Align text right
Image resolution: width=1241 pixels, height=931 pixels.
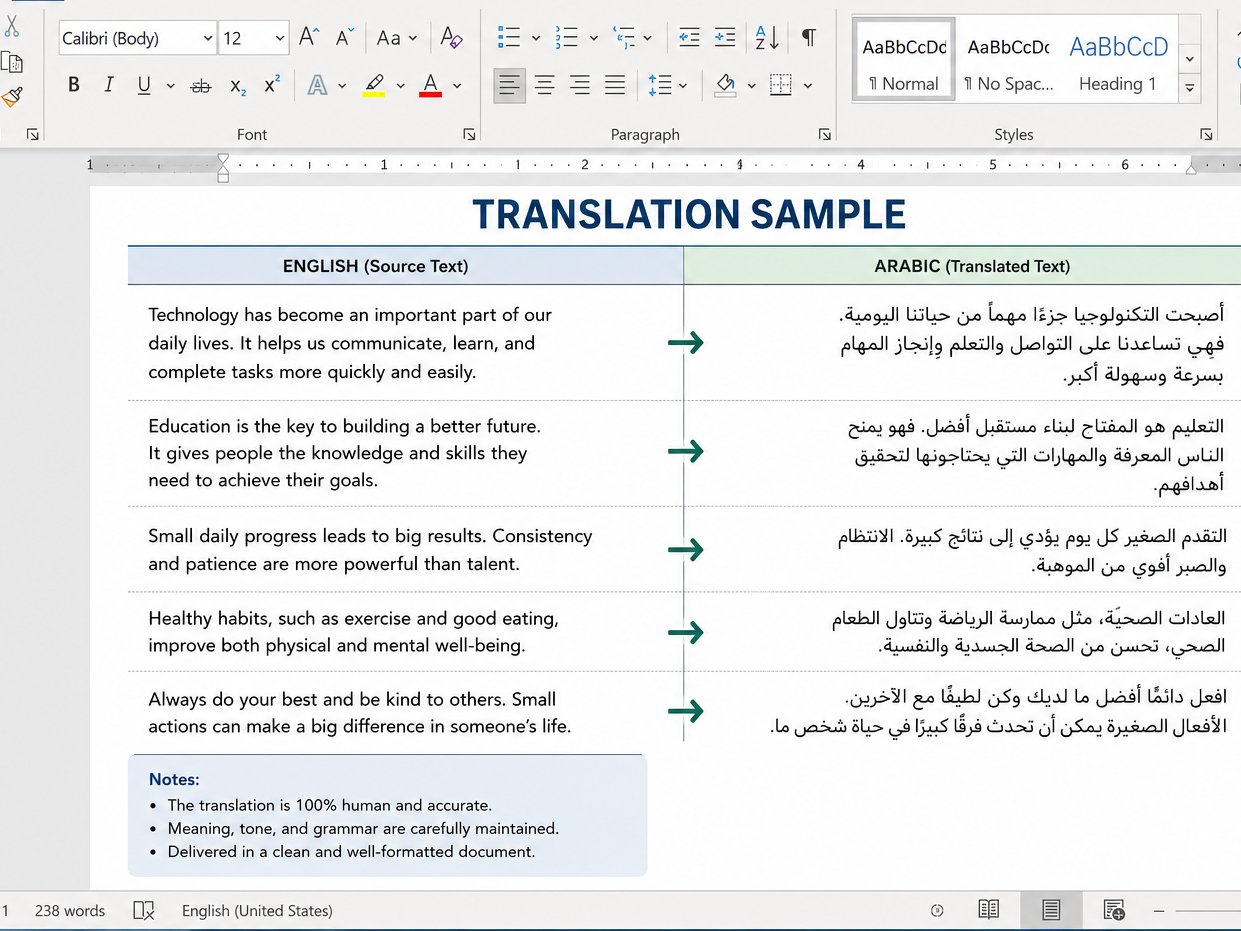pos(580,86)
